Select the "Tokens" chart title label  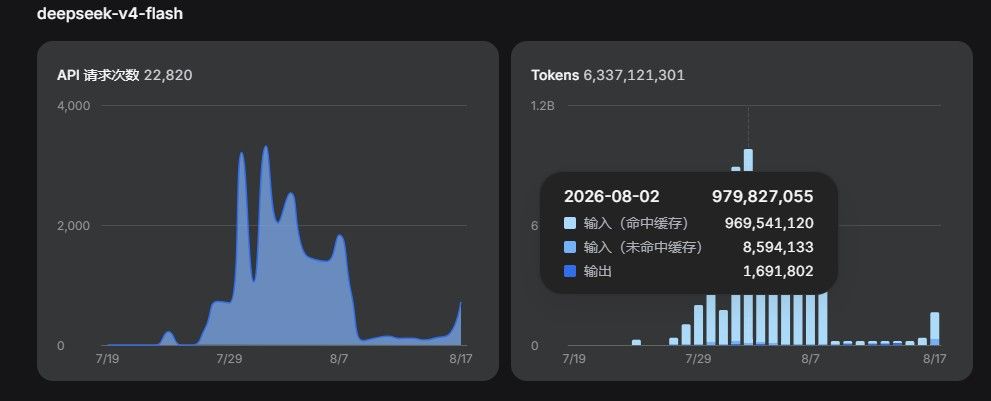555,75
